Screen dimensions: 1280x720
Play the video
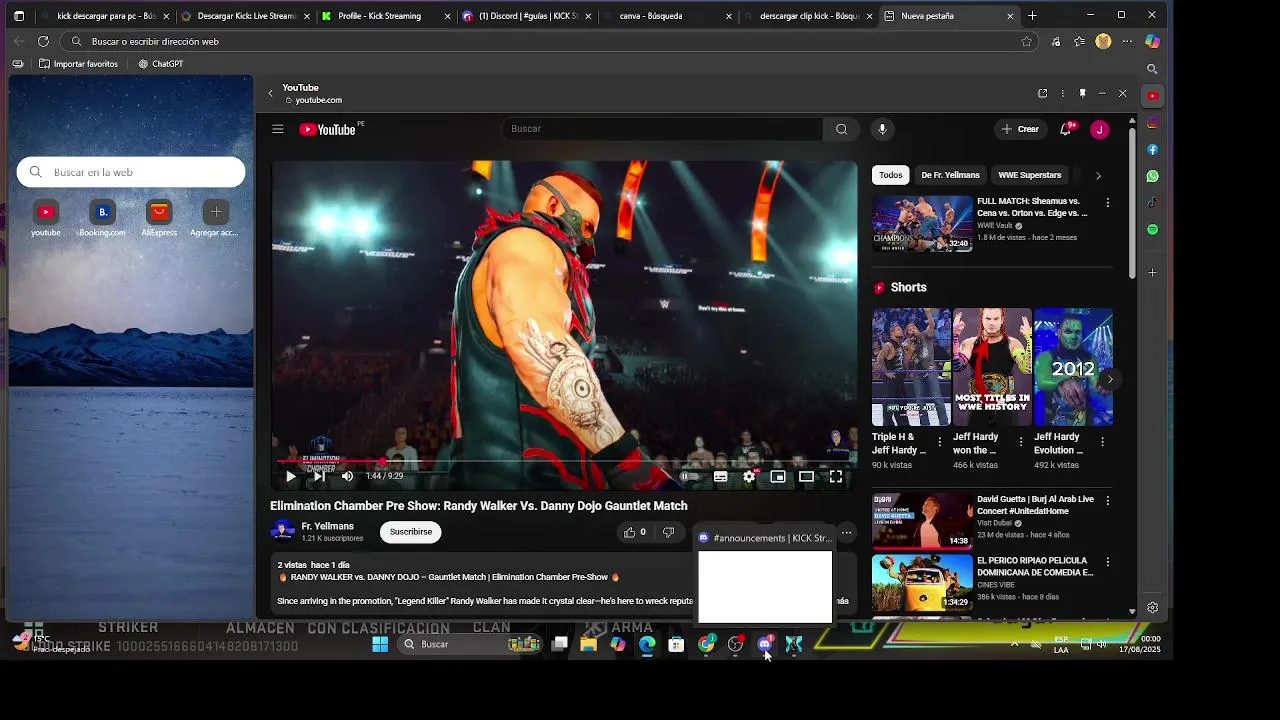click(291, 477)
